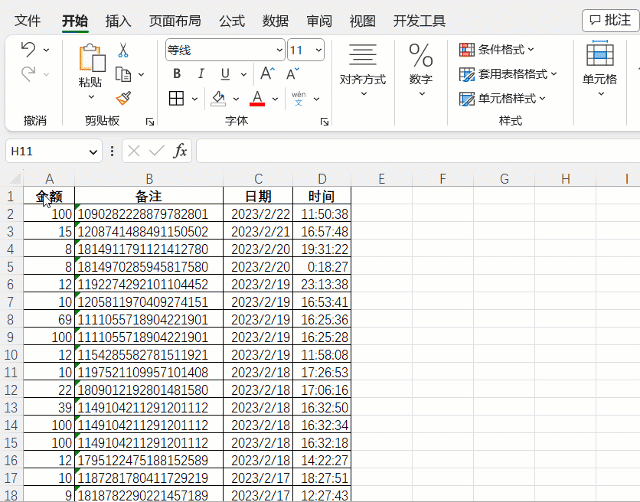Expand the undo history dropdown arrow
The height and width of the screenshot is (502, 640).
coord(47,50)
